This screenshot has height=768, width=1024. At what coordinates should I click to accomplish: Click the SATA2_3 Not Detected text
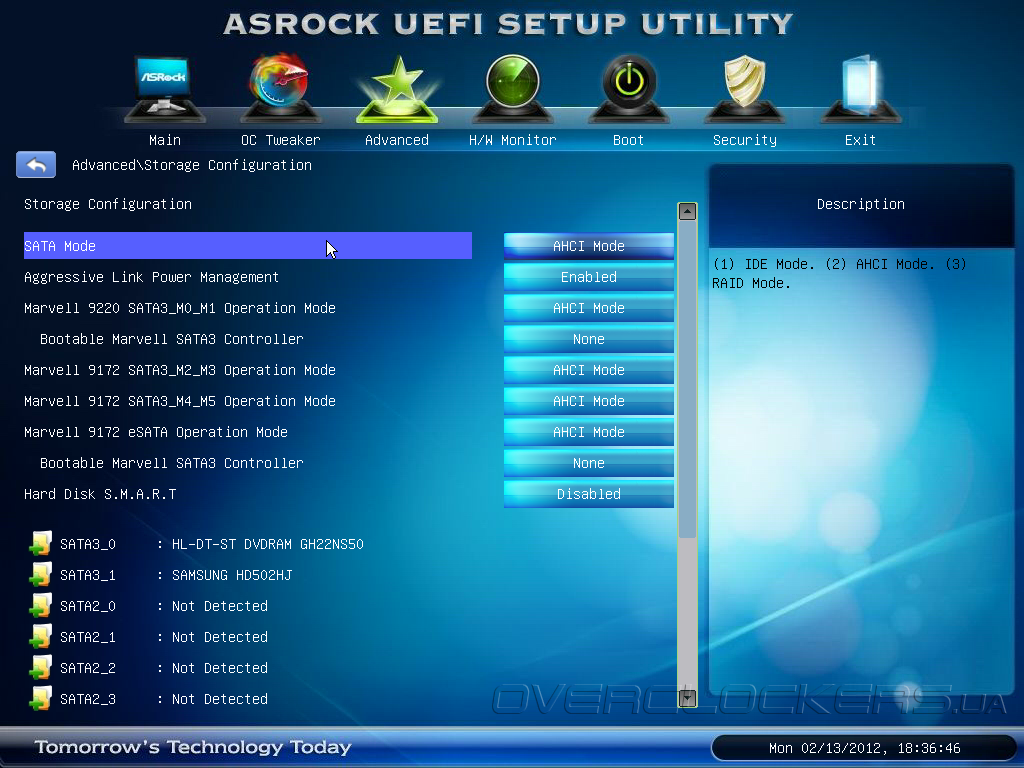pos(219,699)
